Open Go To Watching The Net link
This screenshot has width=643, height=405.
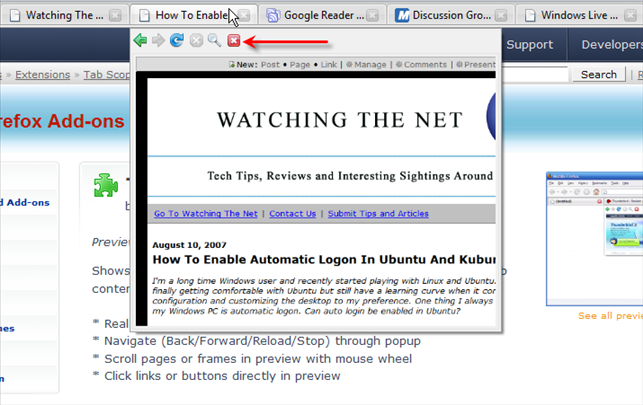tap(206, 214)
